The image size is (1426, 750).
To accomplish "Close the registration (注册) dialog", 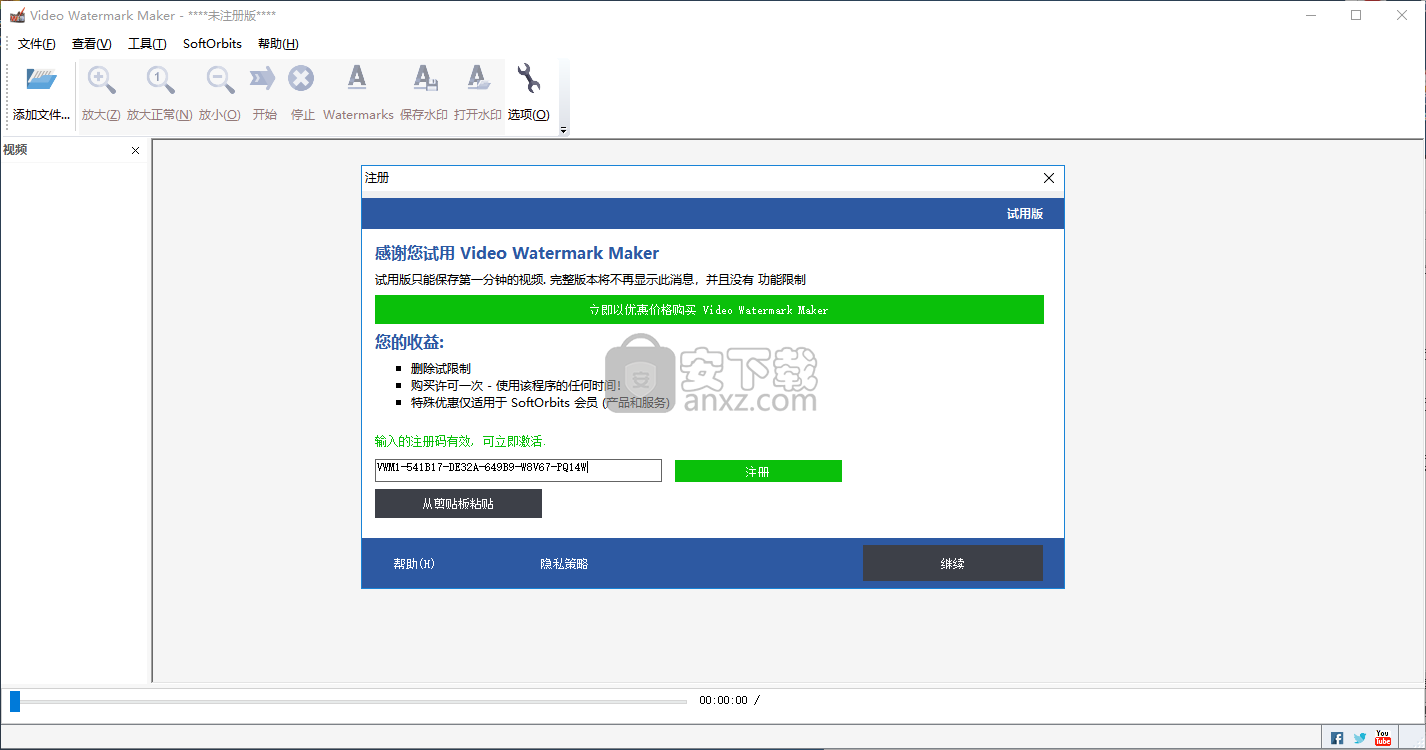I will [1049, 178].
